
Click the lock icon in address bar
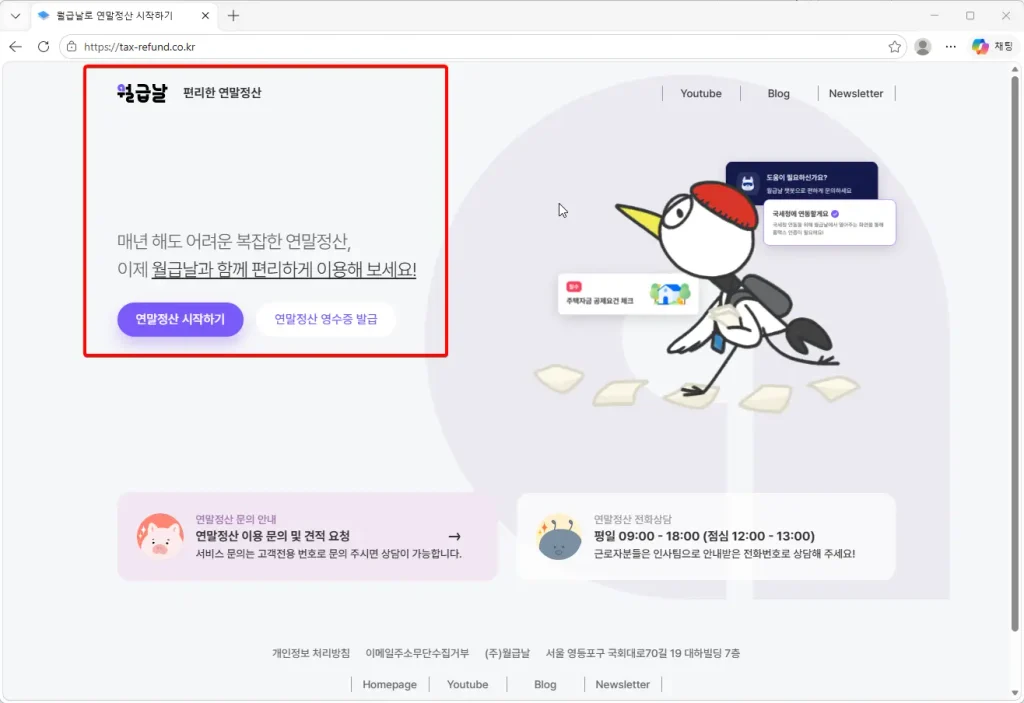click(x=72, y=46)
